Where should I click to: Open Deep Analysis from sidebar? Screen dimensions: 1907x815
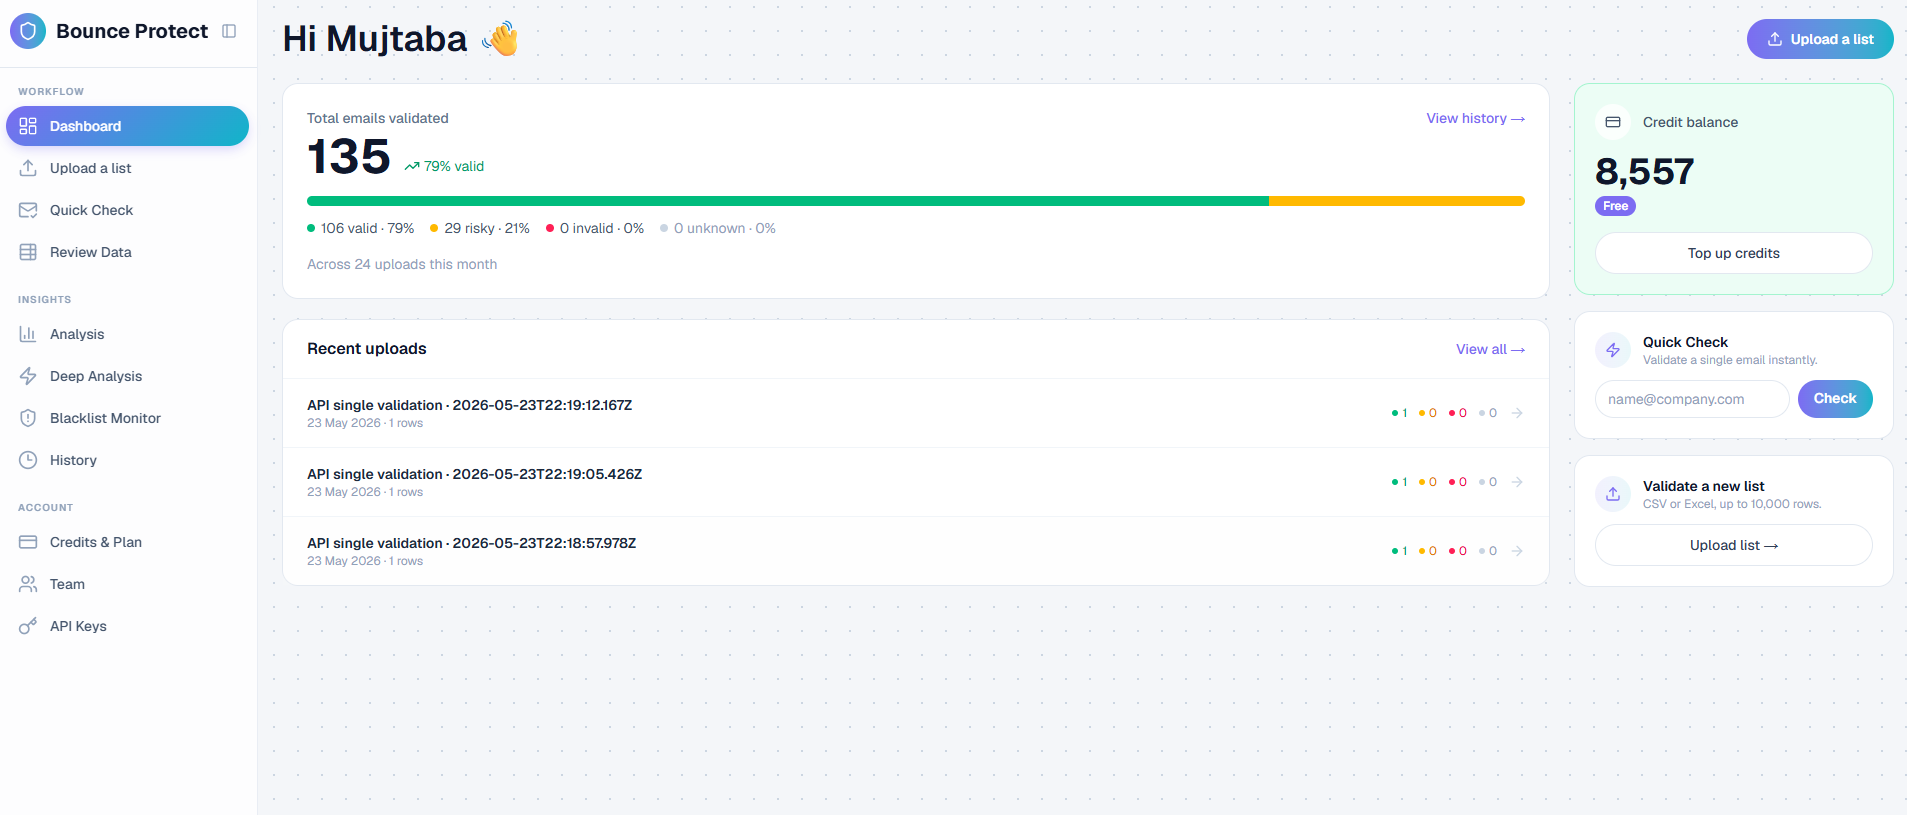pos(127,376)
